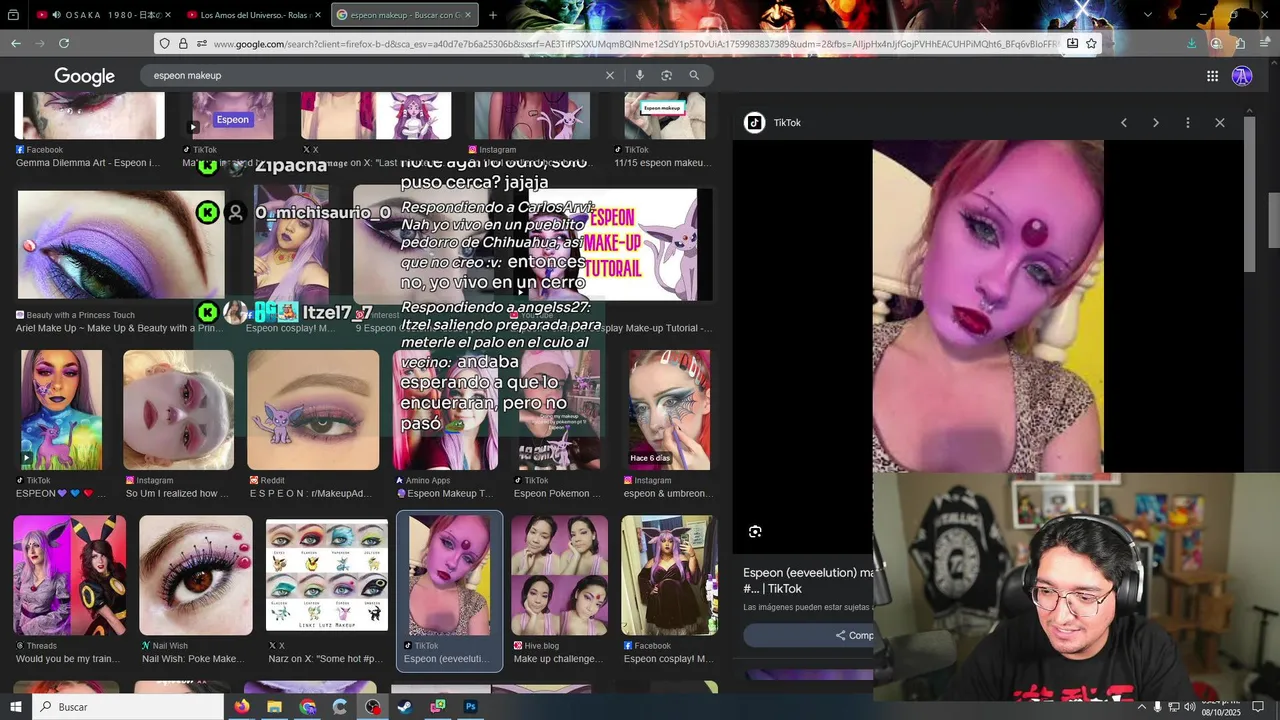Click the large pink-face preview image
The height and width of the screenshot is (720, 1280).
988,306
